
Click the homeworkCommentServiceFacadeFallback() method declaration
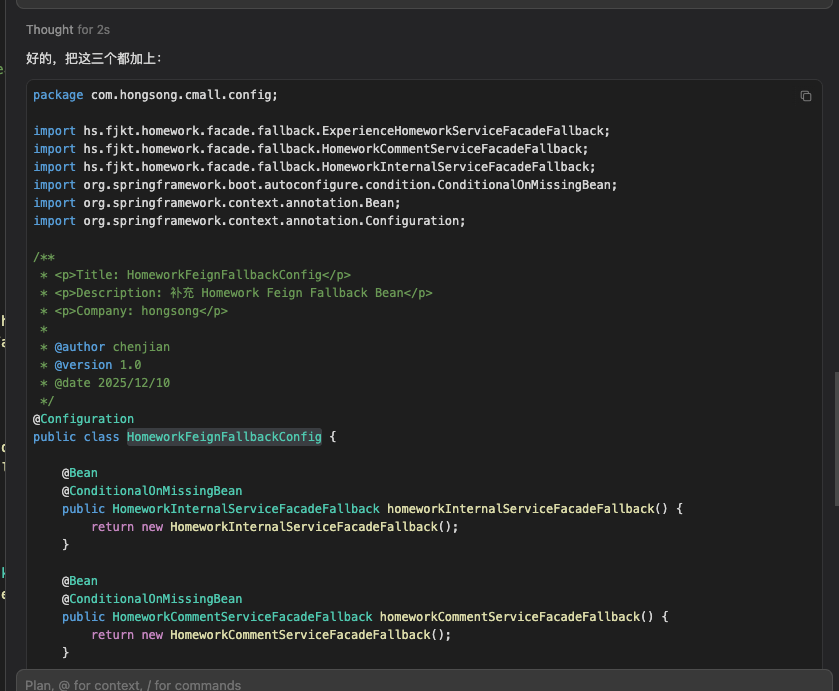click(365, 617)
